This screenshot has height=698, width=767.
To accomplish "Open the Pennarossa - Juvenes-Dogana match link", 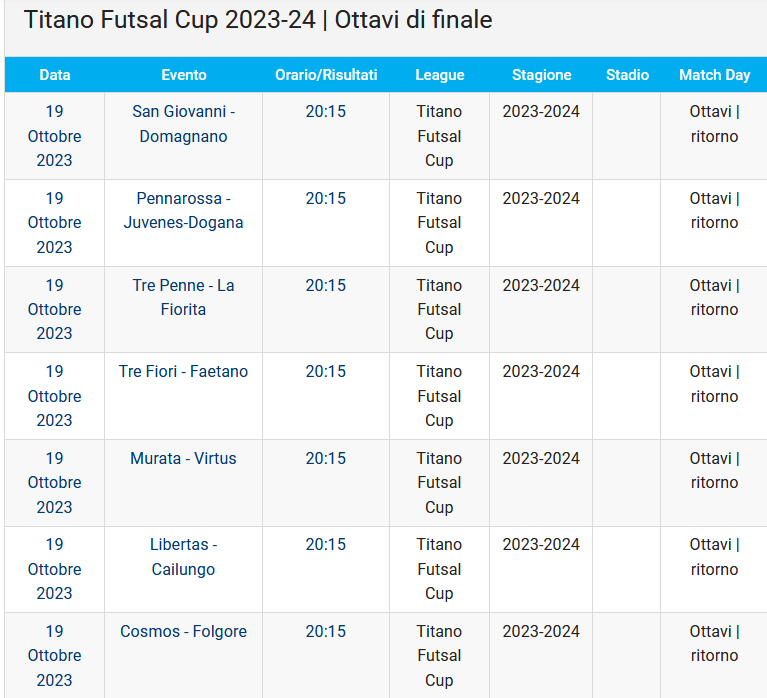I will tap(183, 210).
